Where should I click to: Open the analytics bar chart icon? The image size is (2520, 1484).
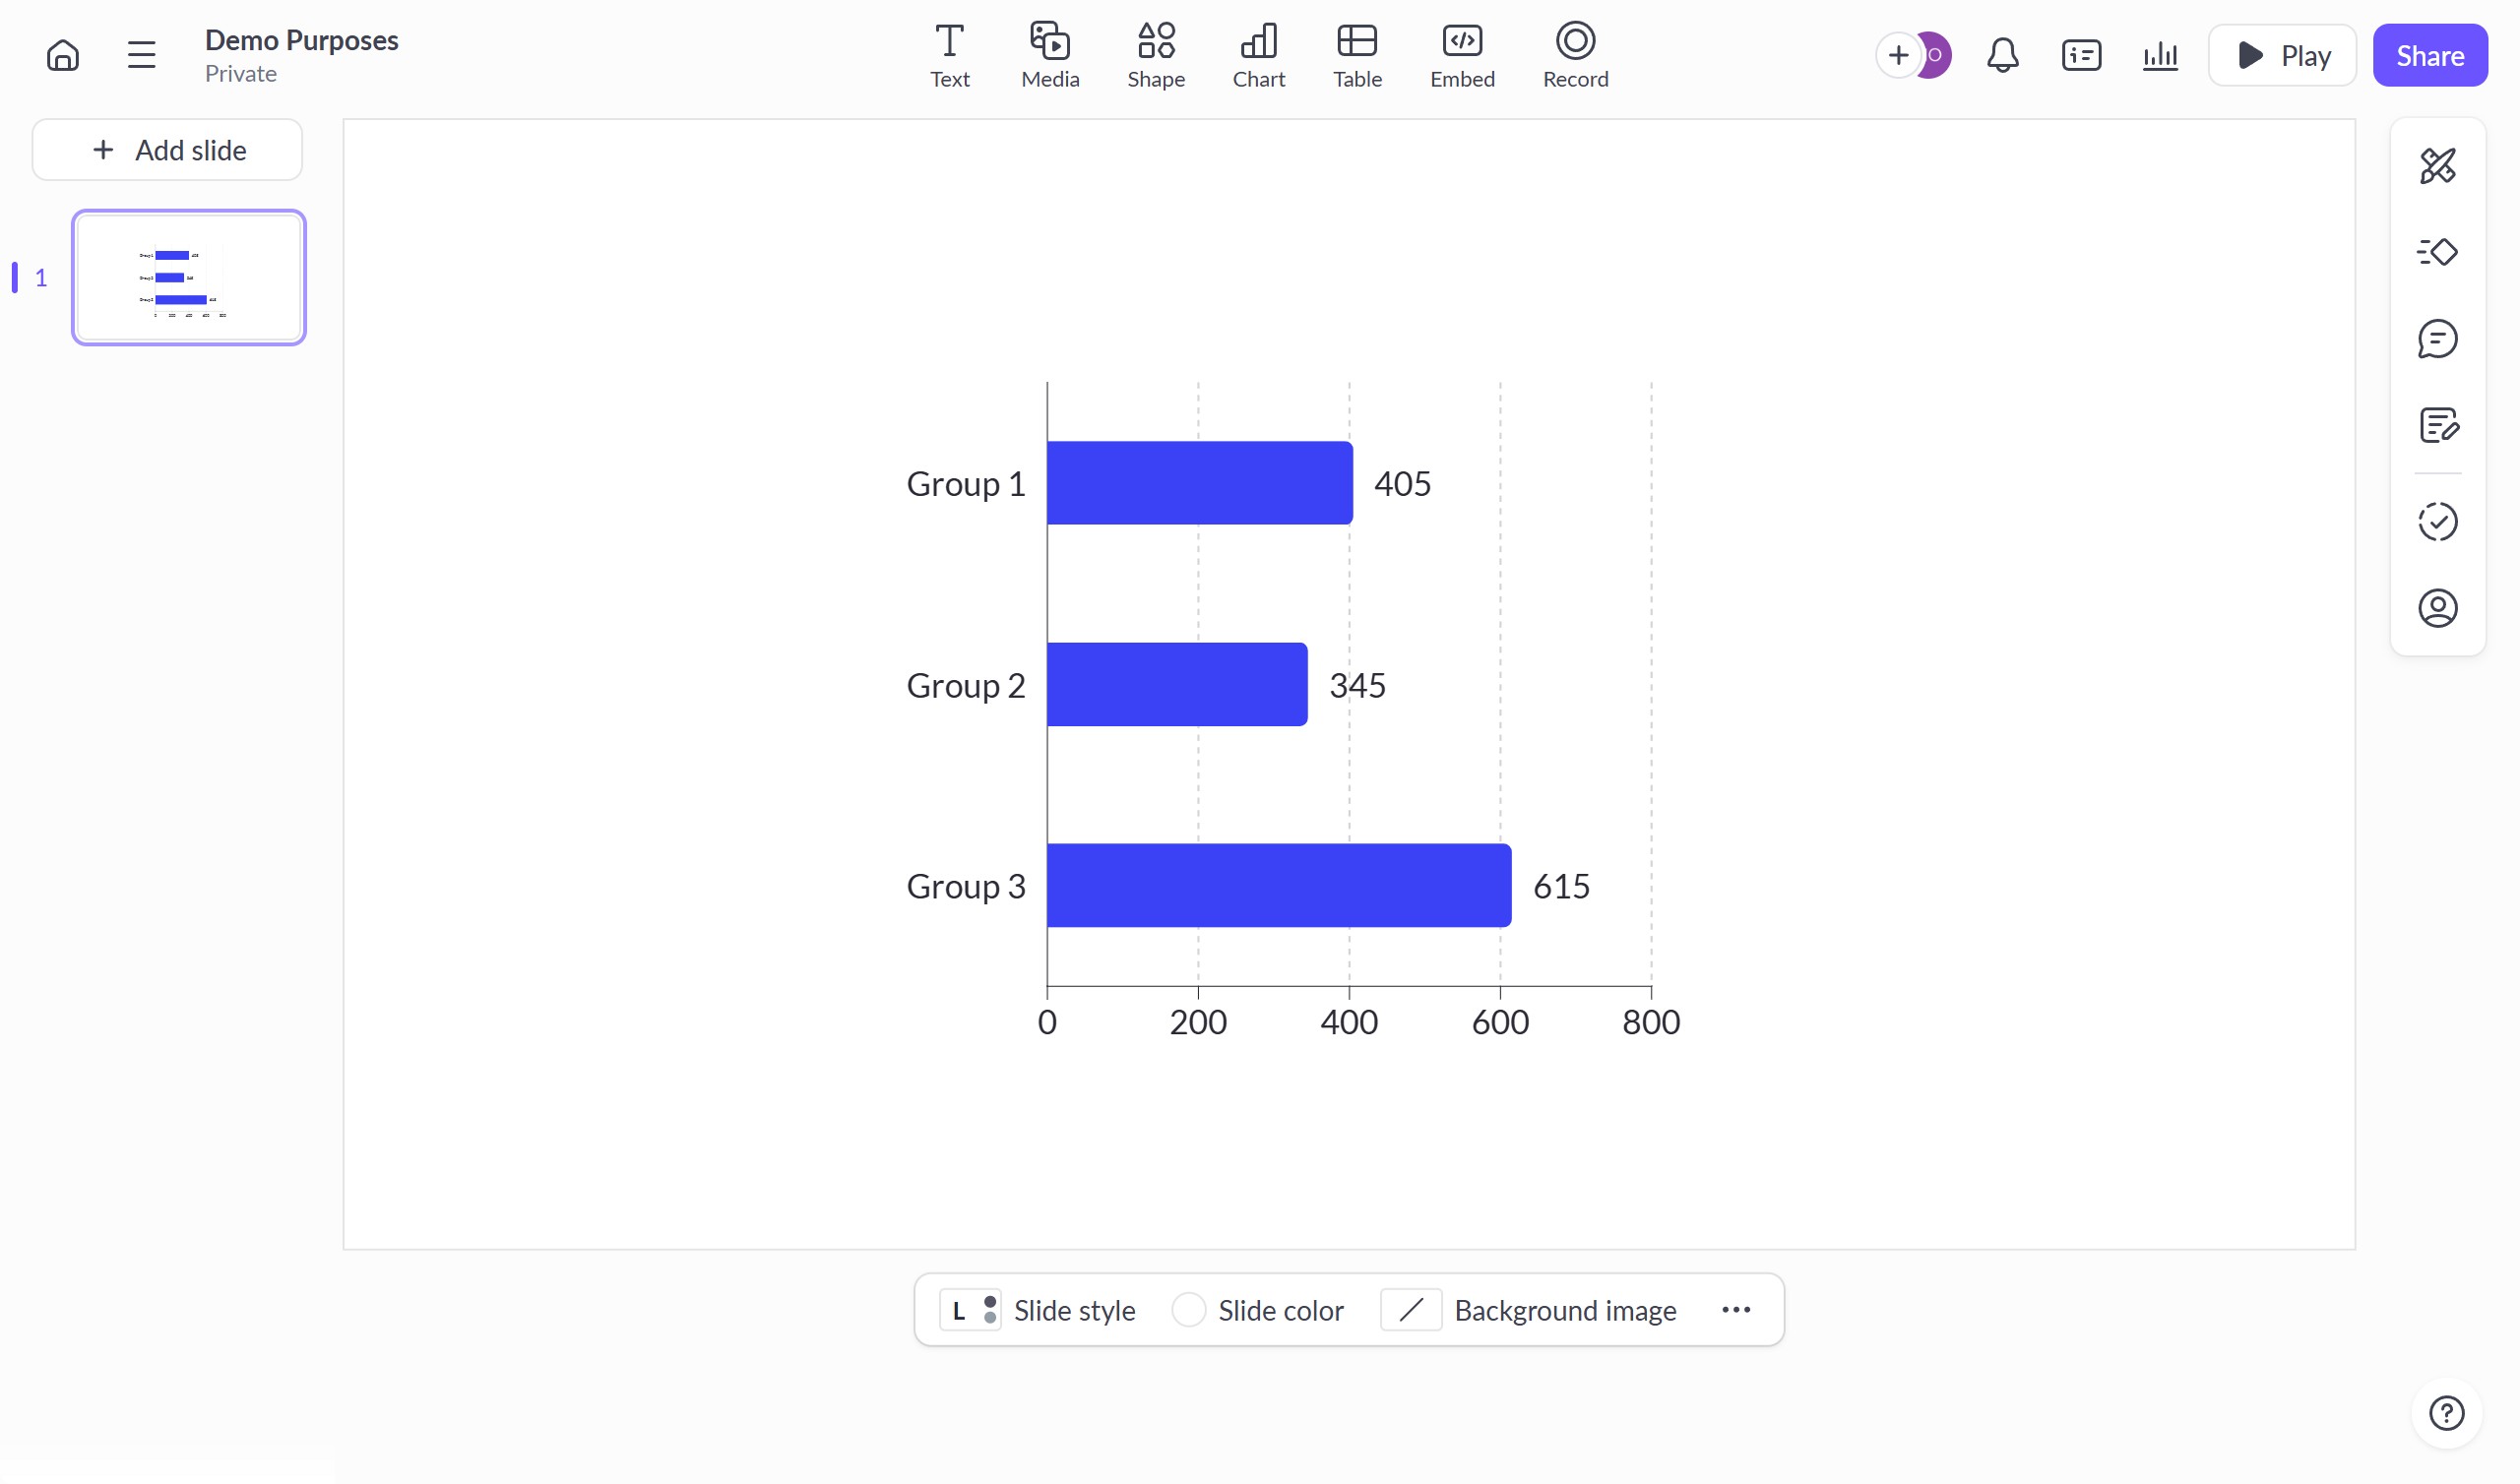(x=2160, y=56)
